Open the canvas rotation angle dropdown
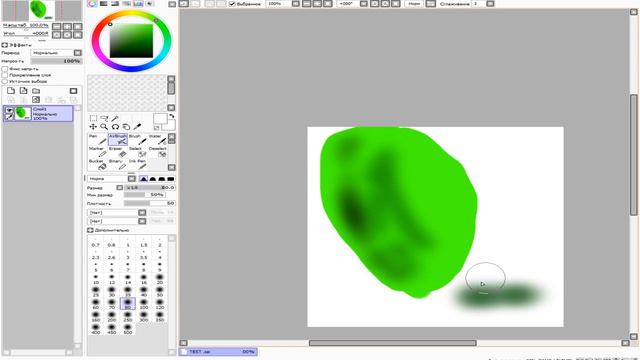The width and height of the screenshot is (640, 360). pyautogui.click(x=363, y=4)
